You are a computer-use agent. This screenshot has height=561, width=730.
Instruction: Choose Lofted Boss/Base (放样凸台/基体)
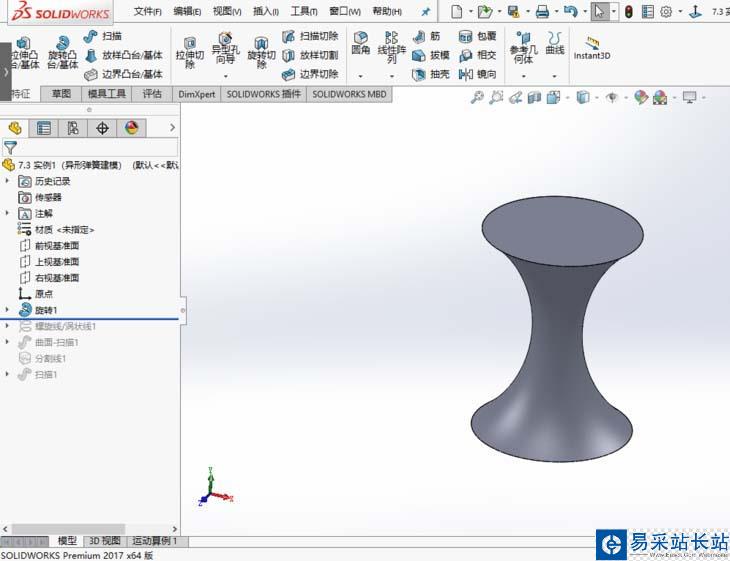(x=124, y=55)
